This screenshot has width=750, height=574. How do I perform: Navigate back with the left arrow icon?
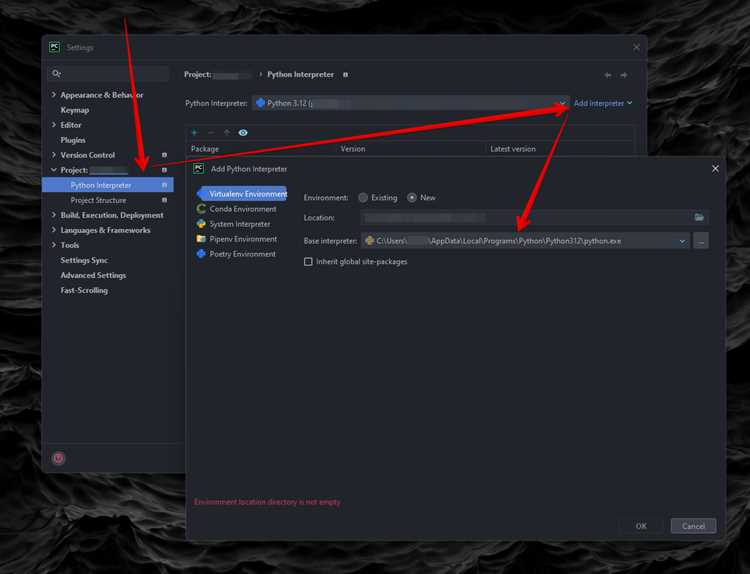607,75
